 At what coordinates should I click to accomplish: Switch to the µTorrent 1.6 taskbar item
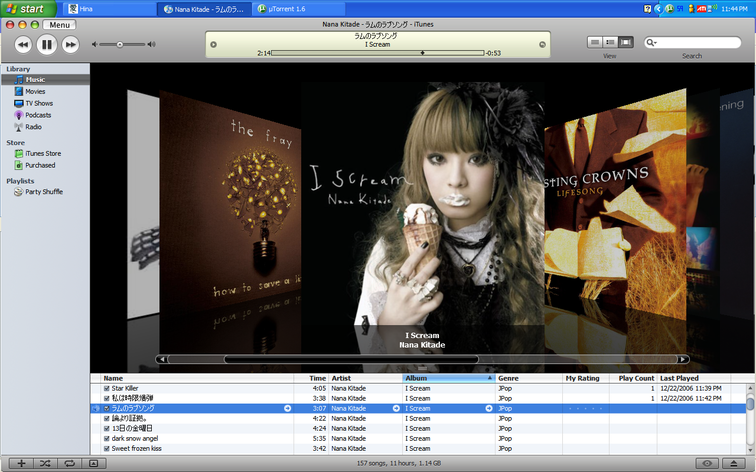(298, 9)
